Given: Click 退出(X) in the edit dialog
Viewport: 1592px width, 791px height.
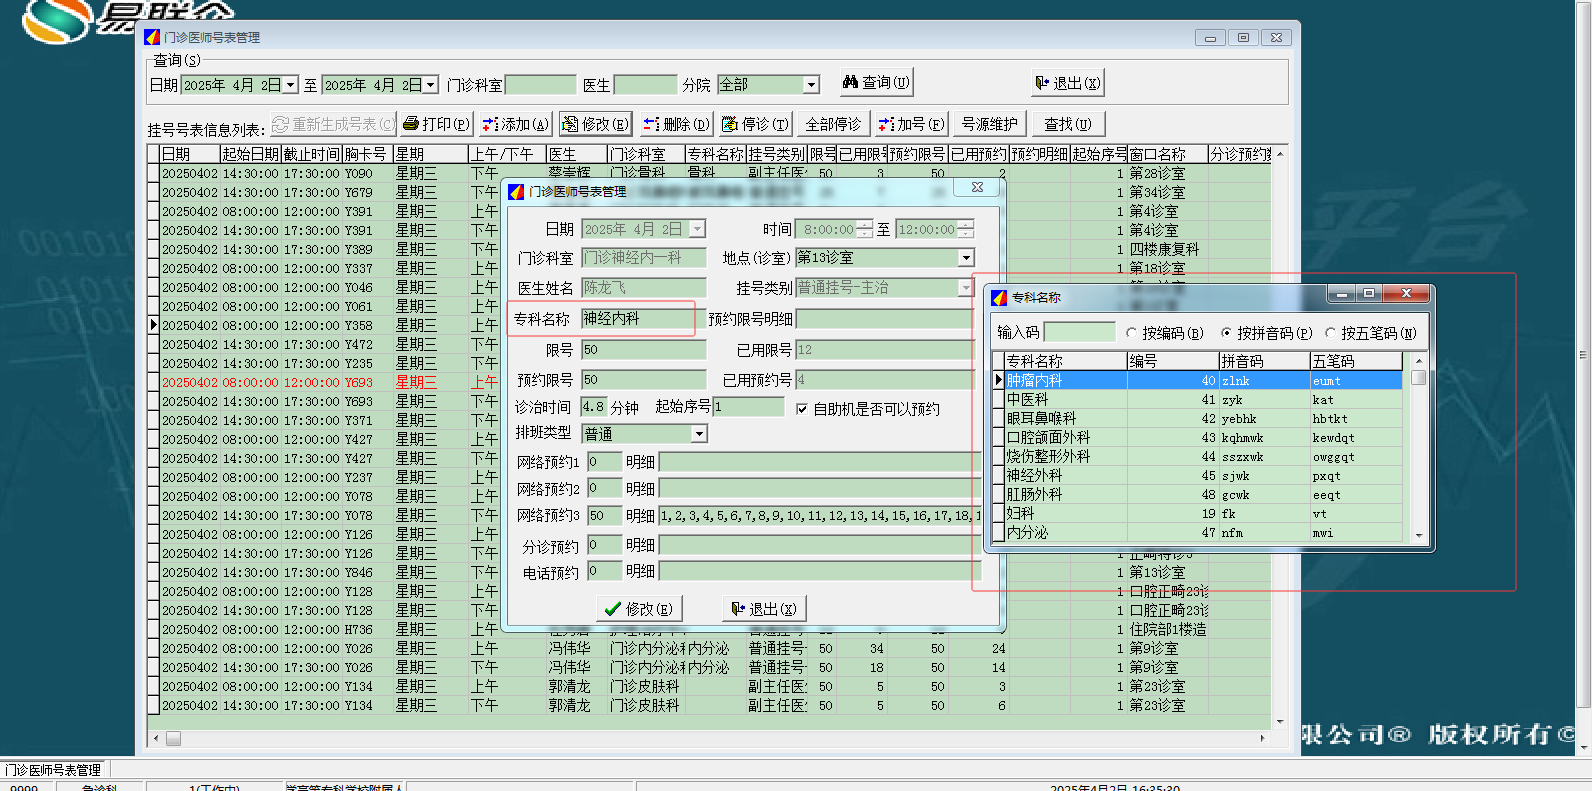Looking at the screenshot, I should (764, 608).
